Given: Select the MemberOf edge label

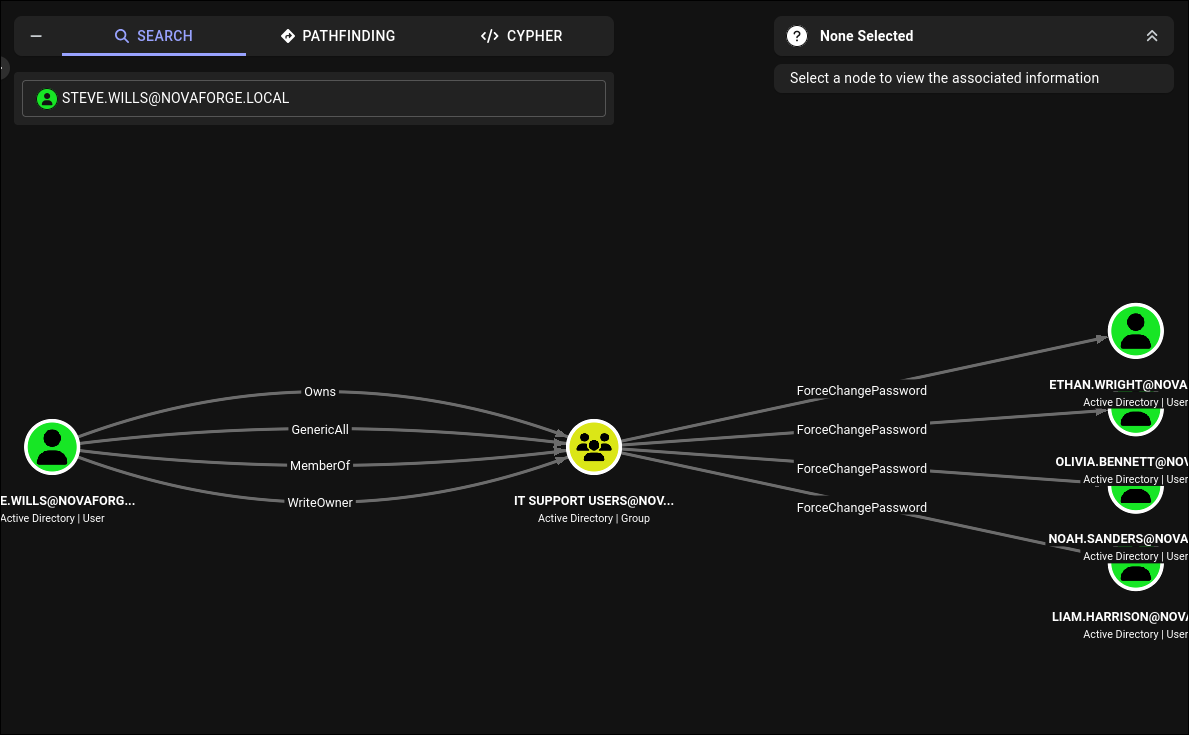Looking at the screenshot, I should [x=320, y=465].
